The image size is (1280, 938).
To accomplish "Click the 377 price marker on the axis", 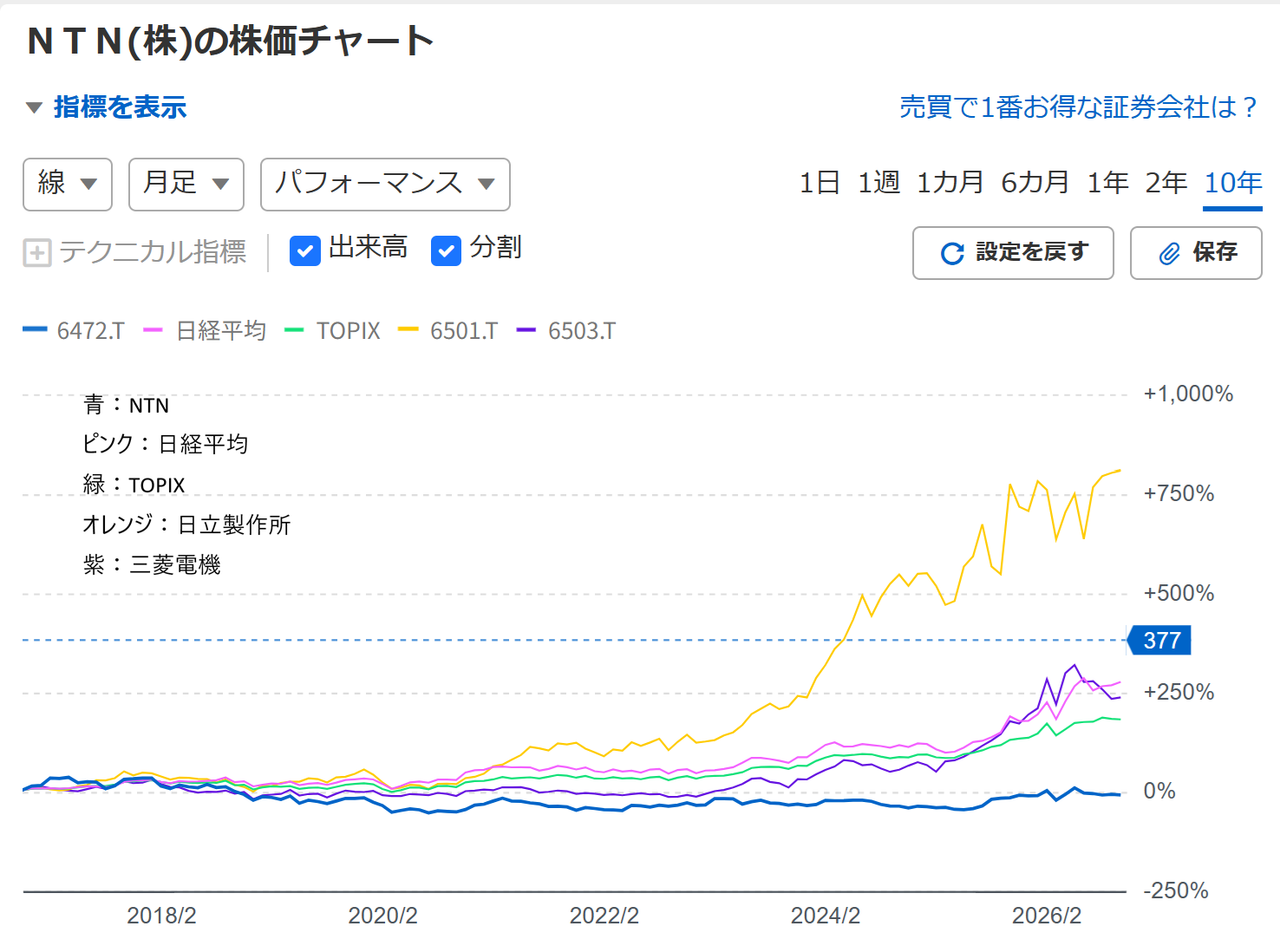I will pyautogui.click(x=1160, y=640).
